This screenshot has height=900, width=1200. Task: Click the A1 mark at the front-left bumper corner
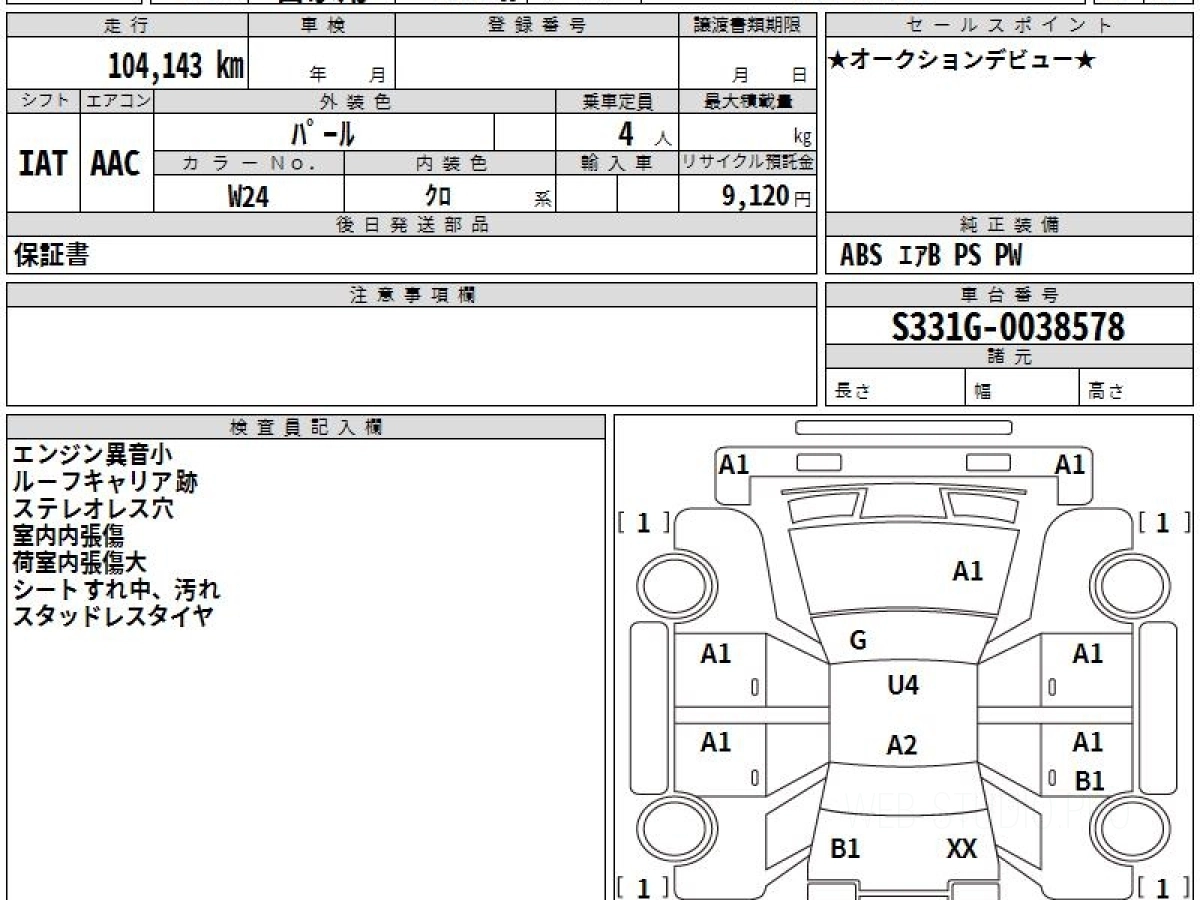(x=734, y=464)
